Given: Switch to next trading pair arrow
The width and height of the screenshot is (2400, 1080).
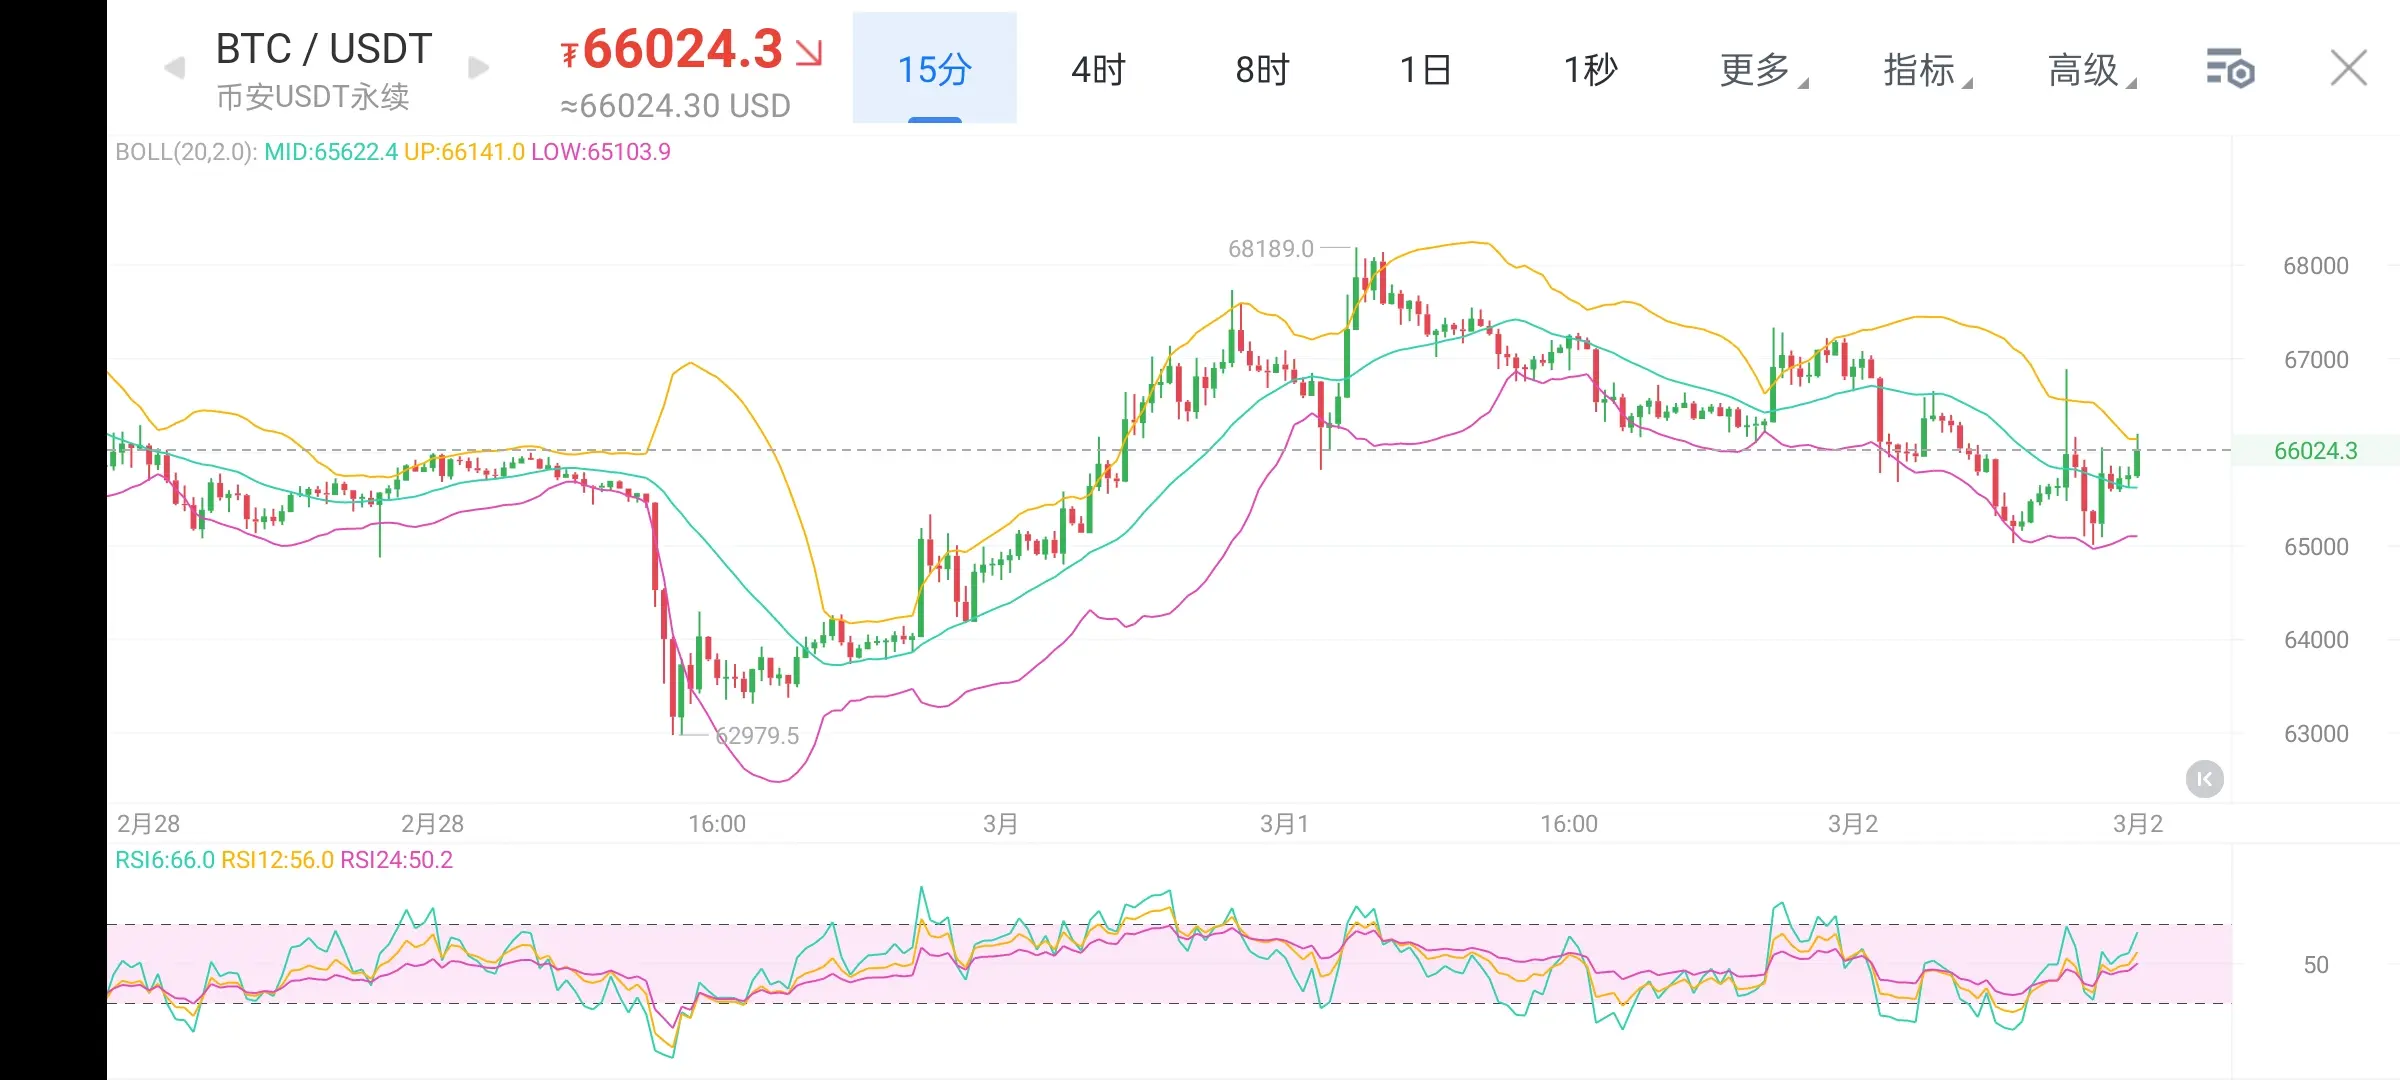Looking at the screenshot, I should [x=479, y=68].
